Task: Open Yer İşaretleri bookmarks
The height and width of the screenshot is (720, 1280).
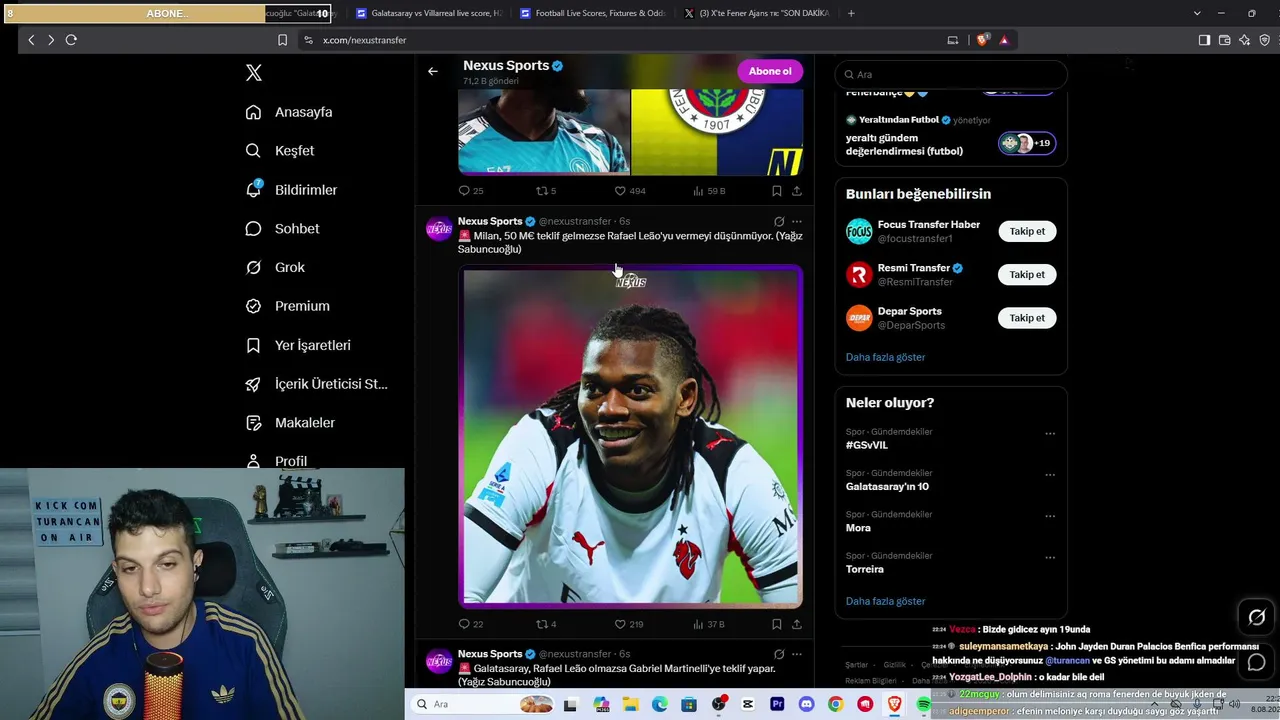Action: pos(298,345)
